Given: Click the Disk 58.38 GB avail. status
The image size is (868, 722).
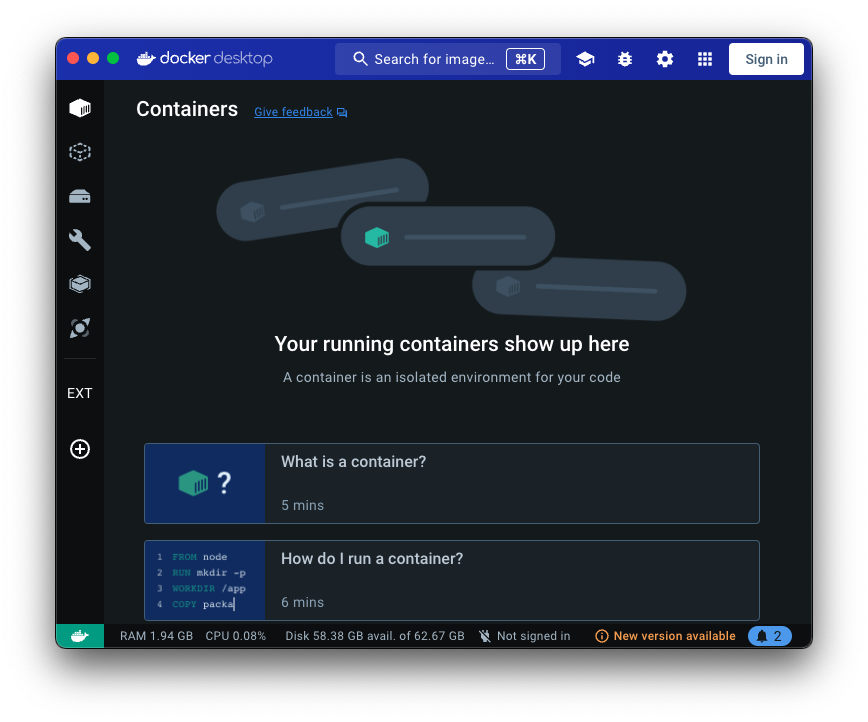Looking at the screenshot, I should tap(375, 636).
